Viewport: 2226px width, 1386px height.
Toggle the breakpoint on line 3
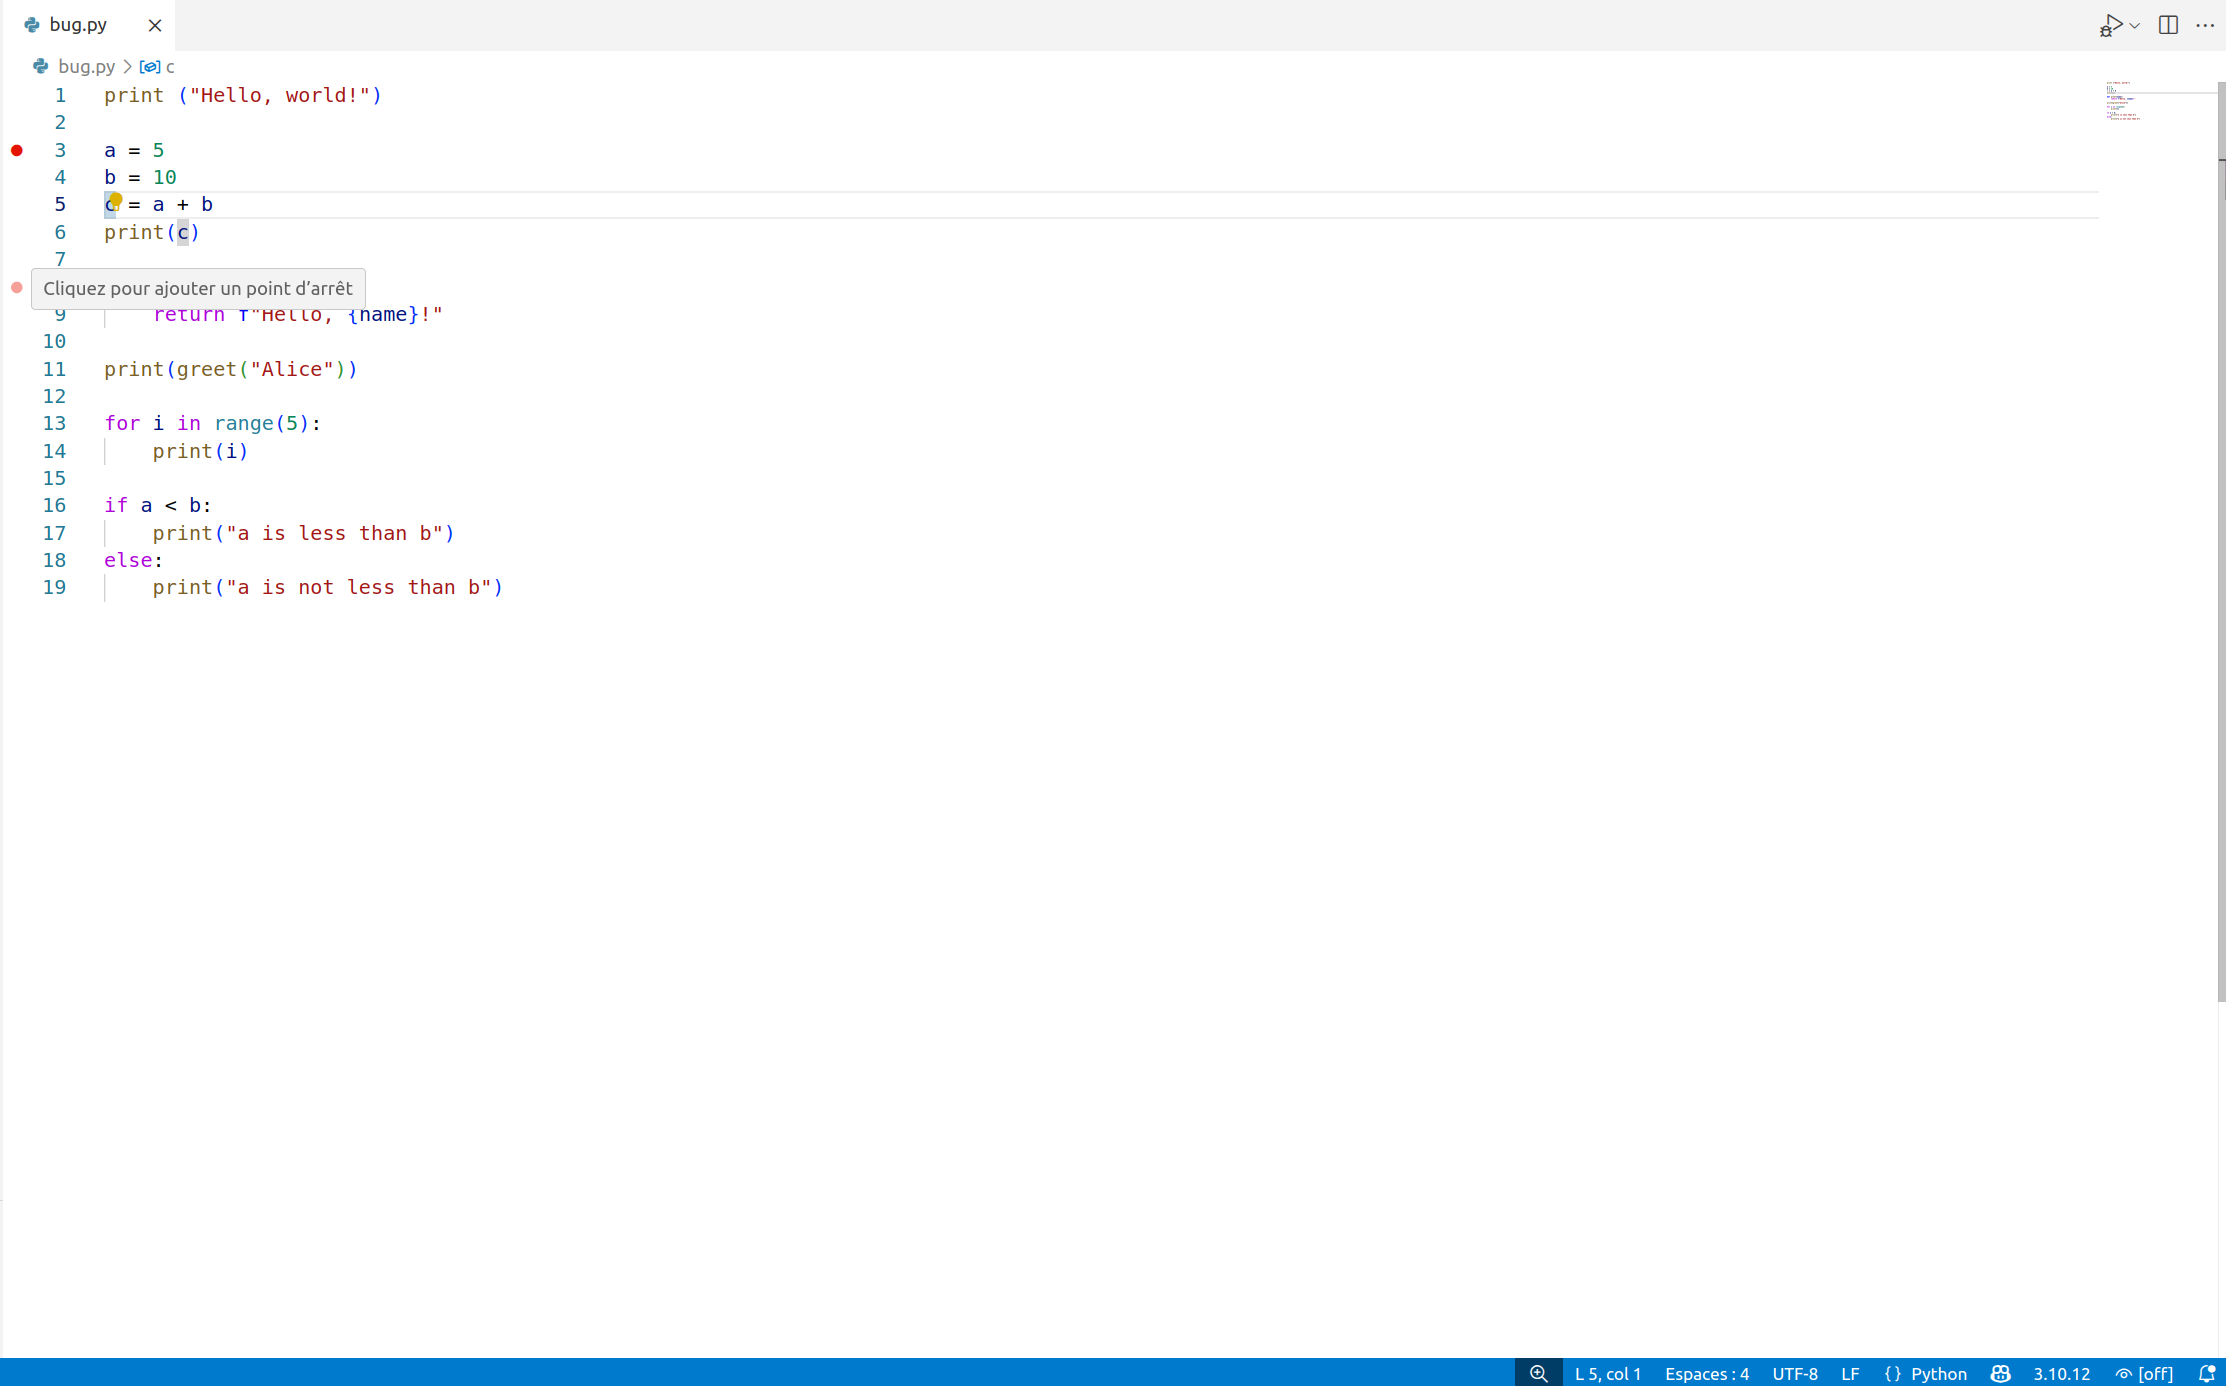point(17,150)
